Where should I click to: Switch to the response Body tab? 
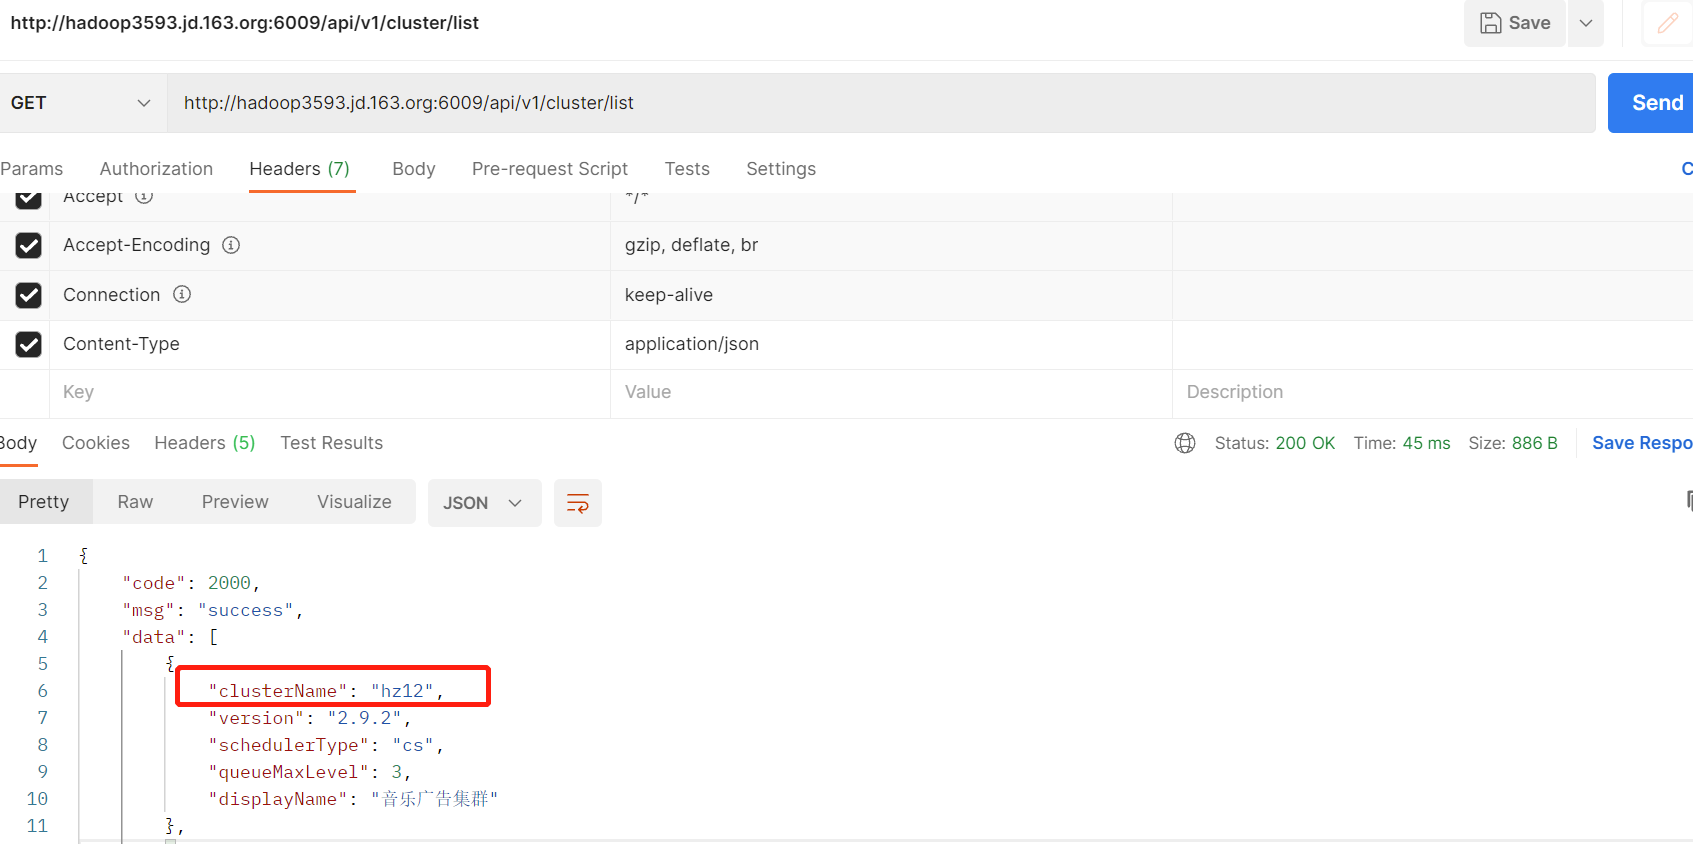(18, 443)
